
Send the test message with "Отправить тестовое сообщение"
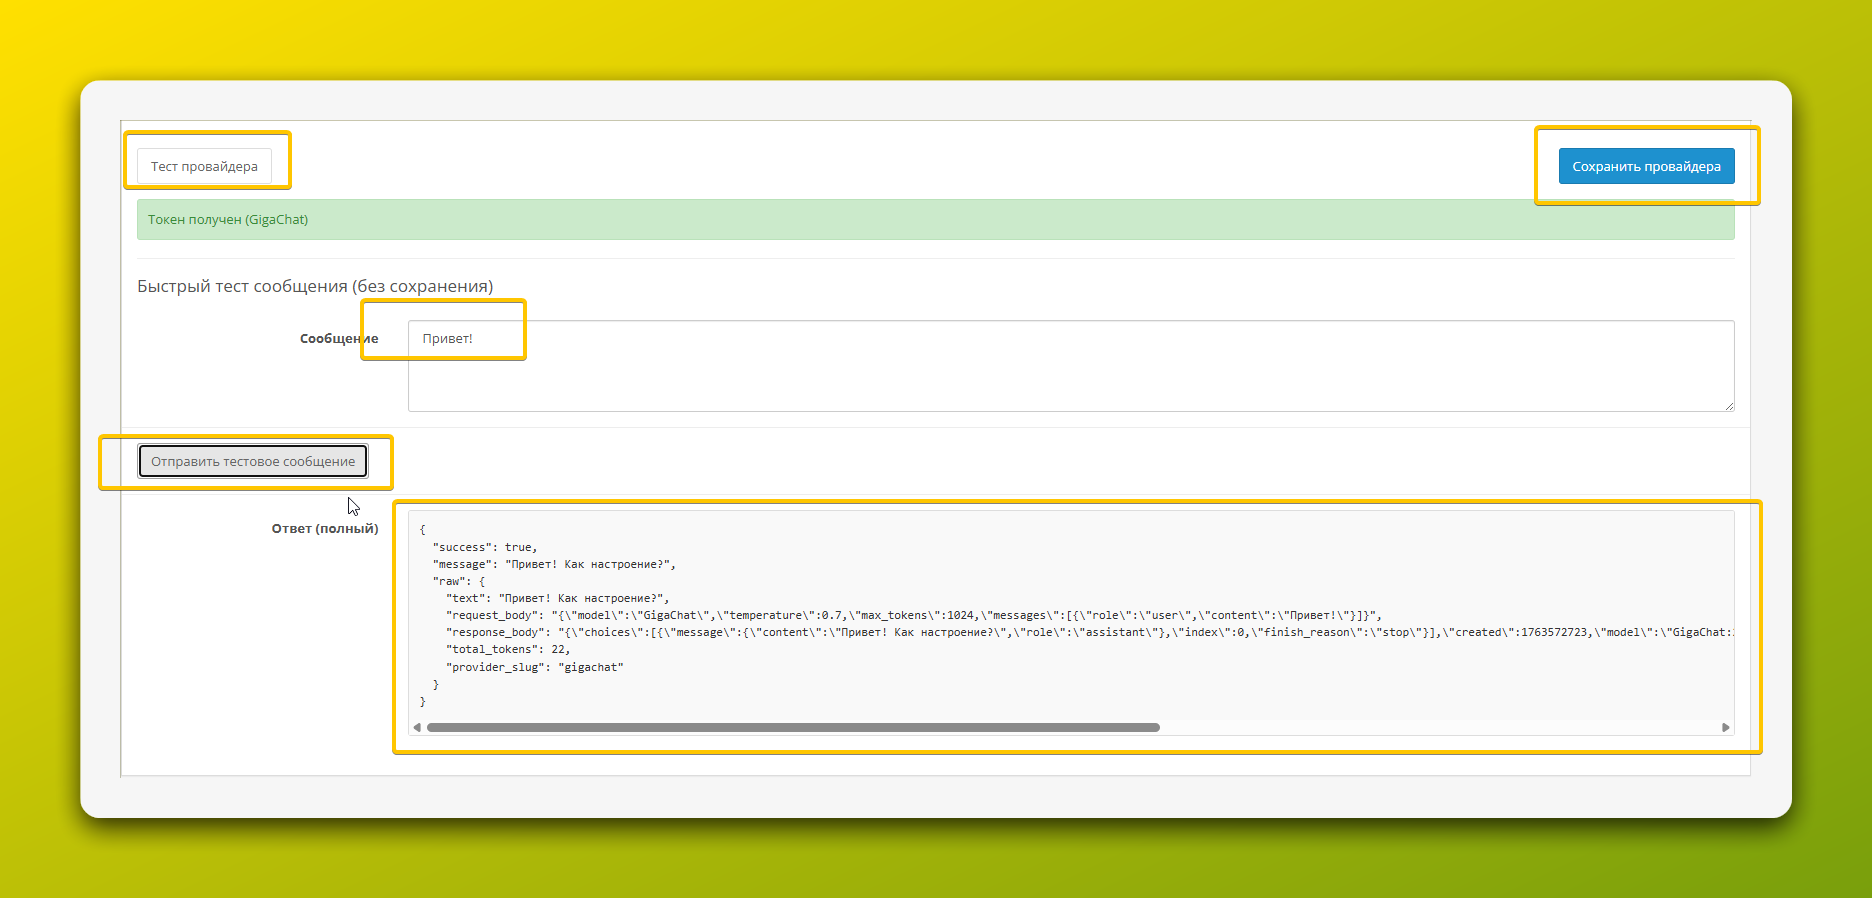[253, 461]
